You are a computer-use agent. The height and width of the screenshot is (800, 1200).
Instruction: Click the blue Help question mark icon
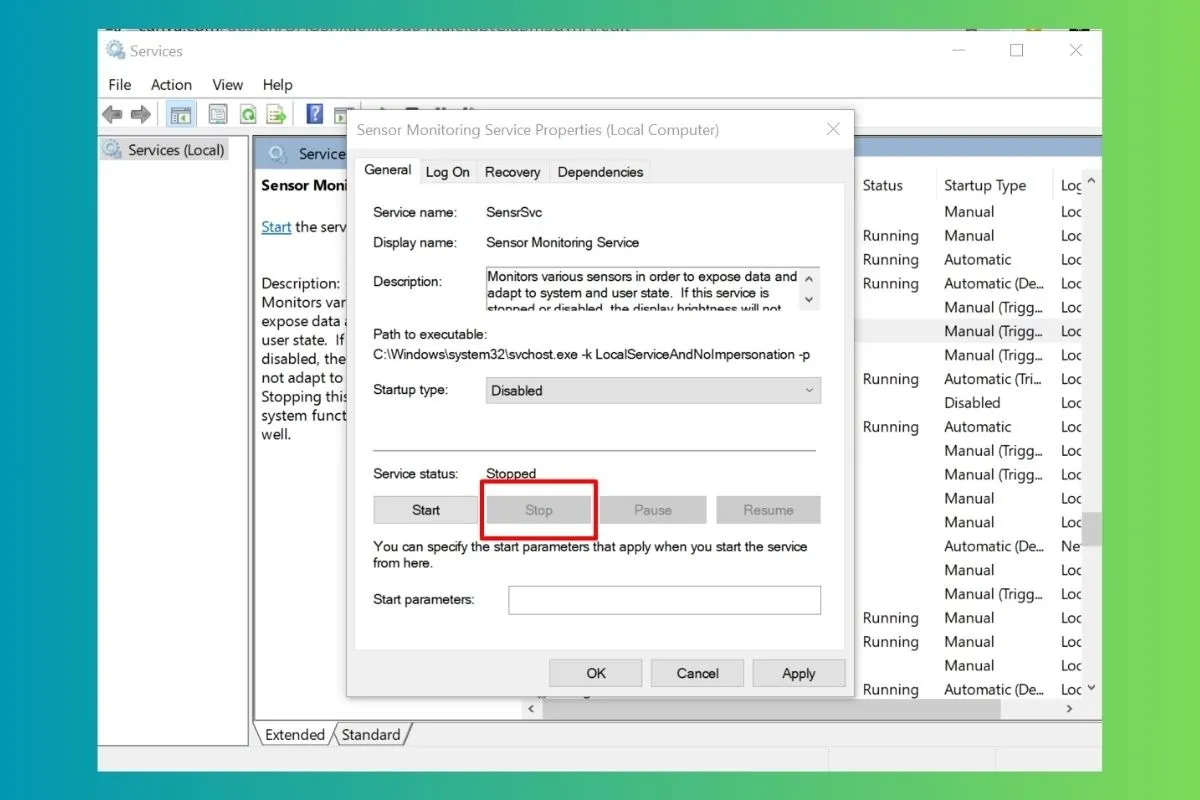coord(315,115)
